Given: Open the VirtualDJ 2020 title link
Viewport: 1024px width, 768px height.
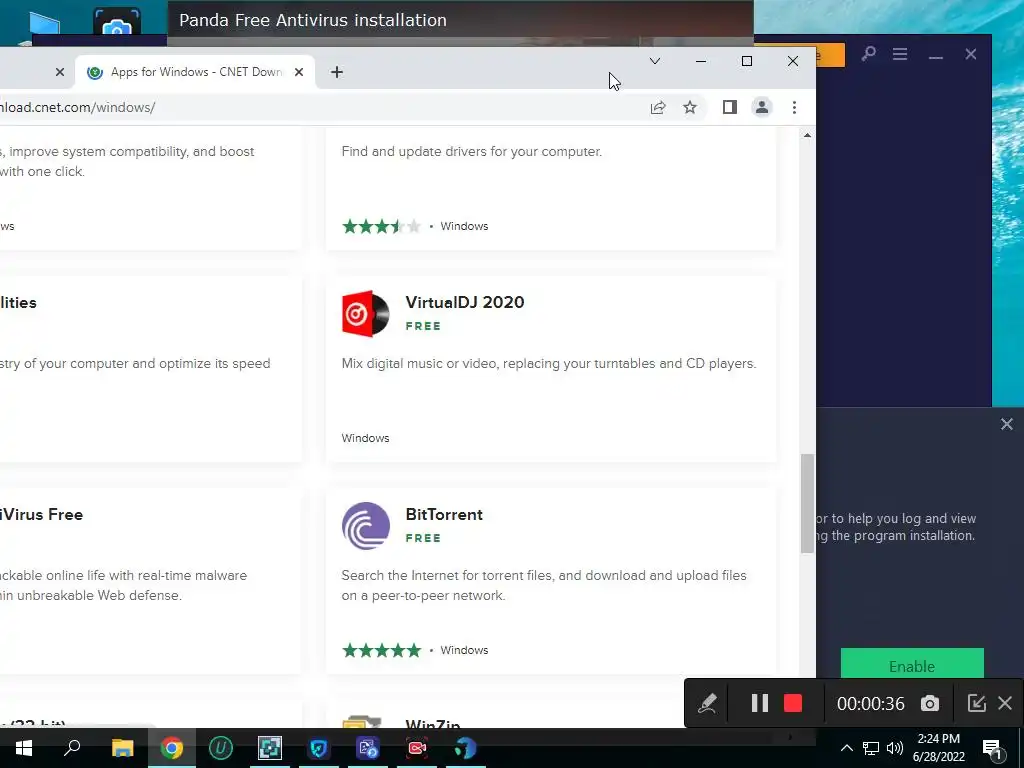Looking at the screenshot, I should coord(465,302).
